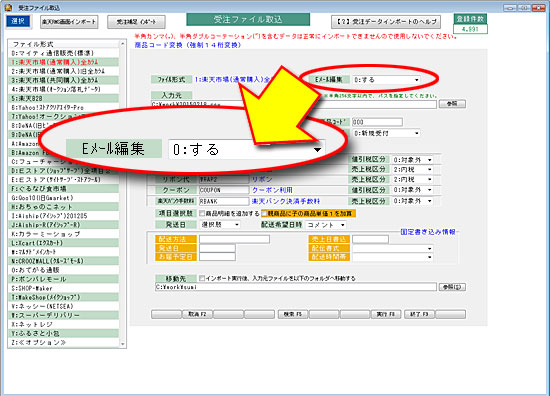The image size is (550, 396).
Task: Click the RBANK code field
Action: (x=224, y=201)
